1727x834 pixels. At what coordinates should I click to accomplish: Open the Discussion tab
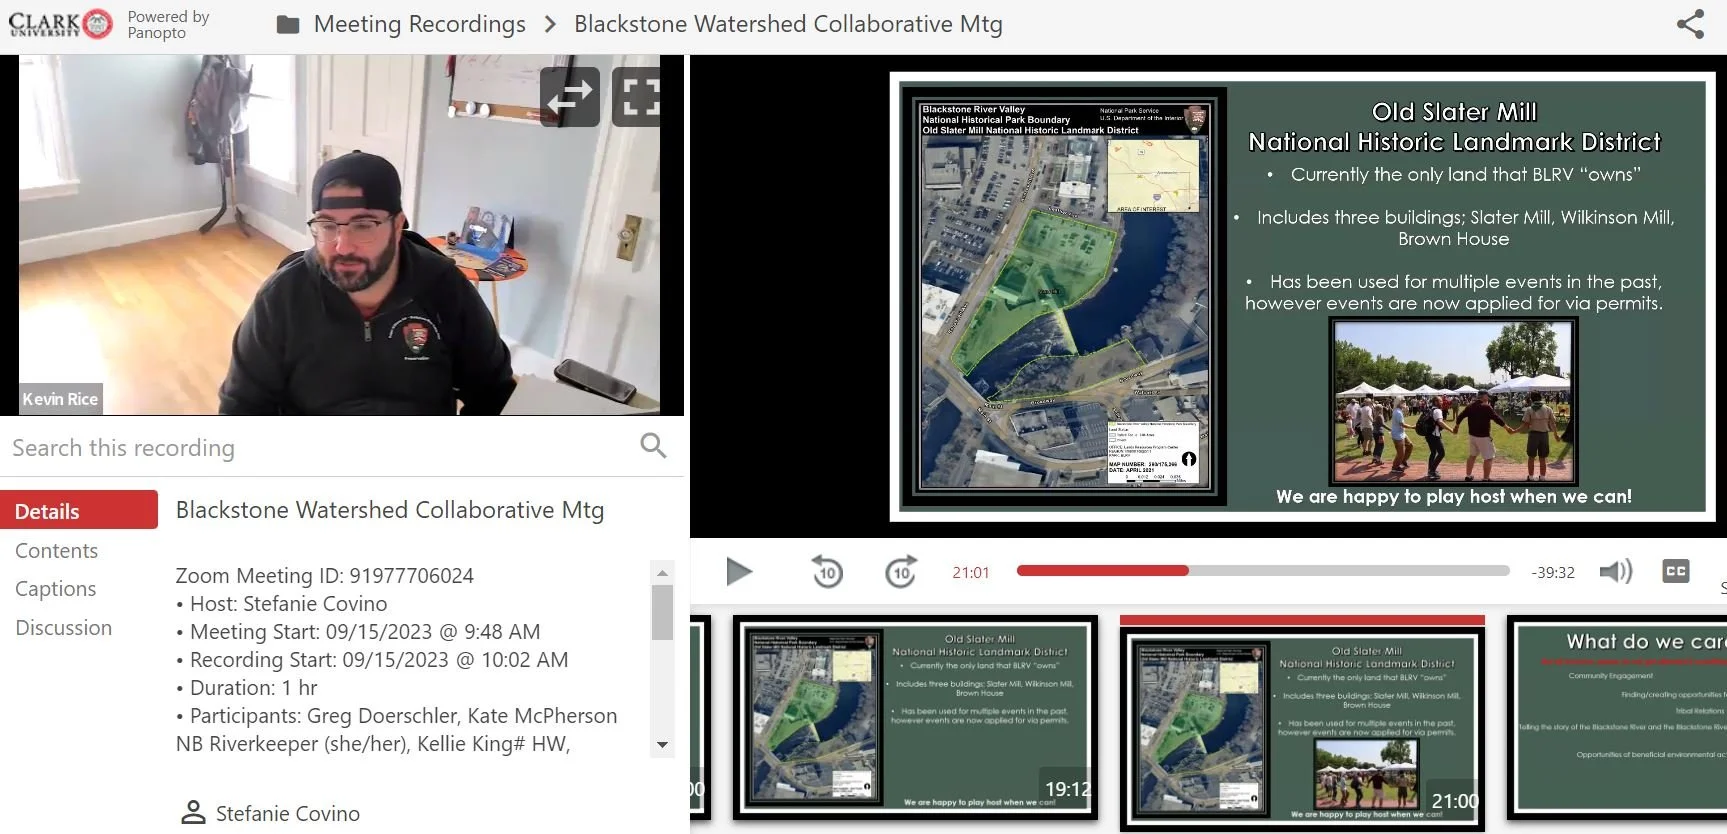coord(64,628)
